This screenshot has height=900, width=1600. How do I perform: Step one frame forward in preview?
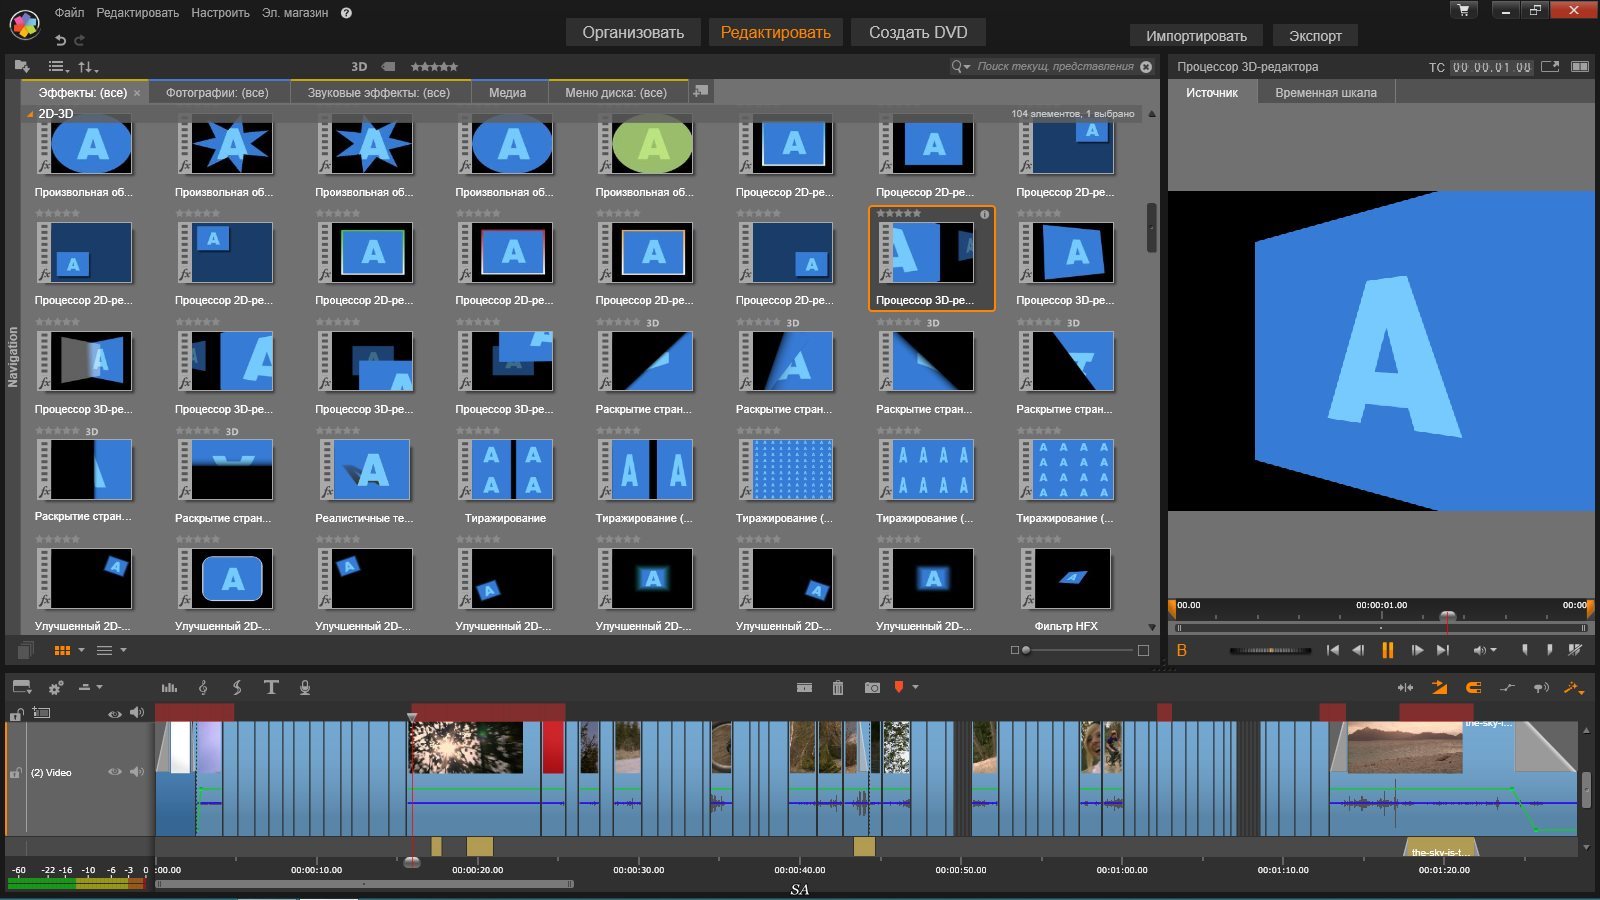coord(1417,650)
